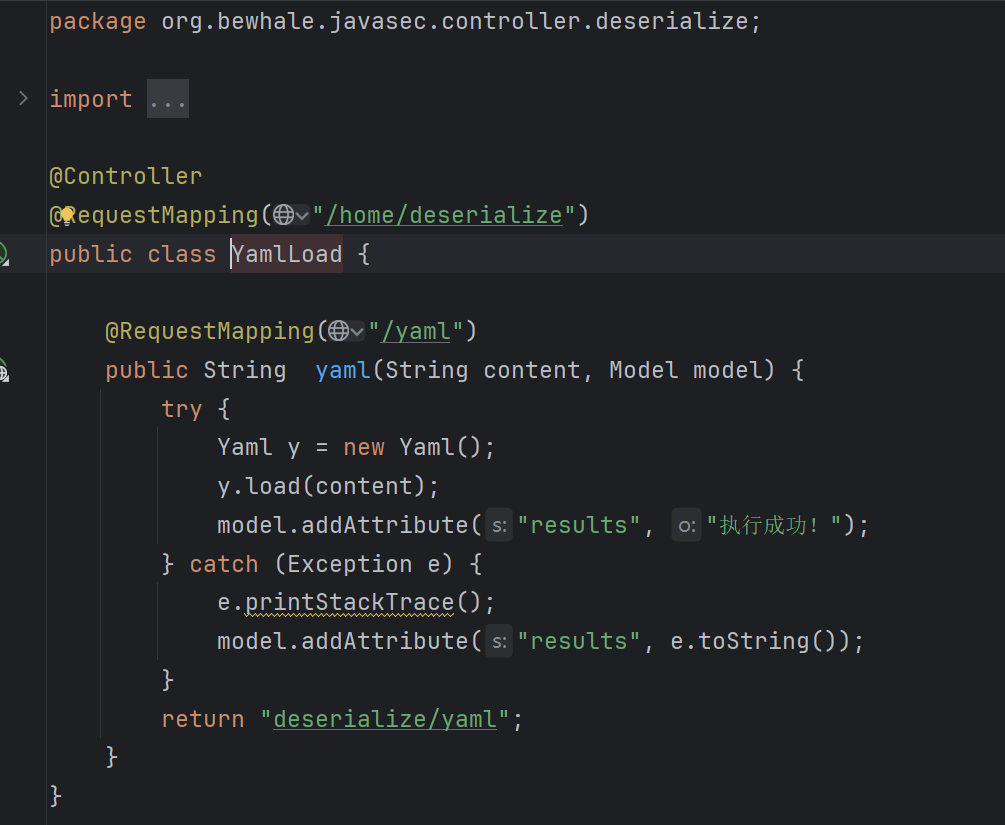Follow the /yaml mapping link

416,331
